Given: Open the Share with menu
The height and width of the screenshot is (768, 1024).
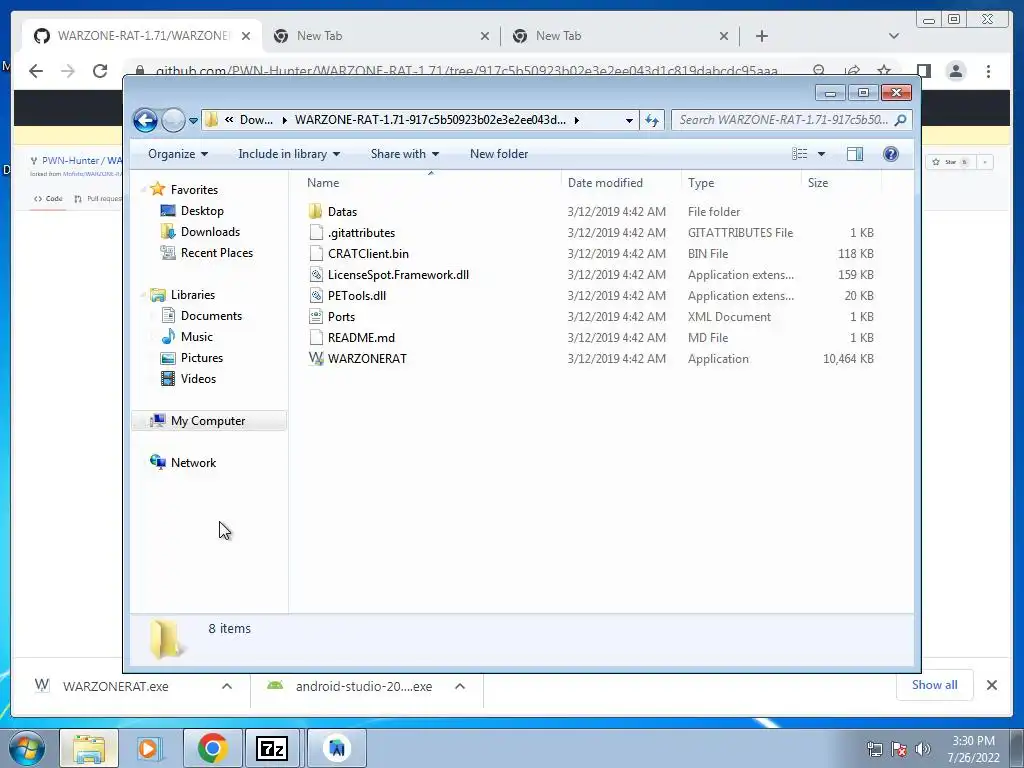Looking at the screenshot, I should coord(404,154).
